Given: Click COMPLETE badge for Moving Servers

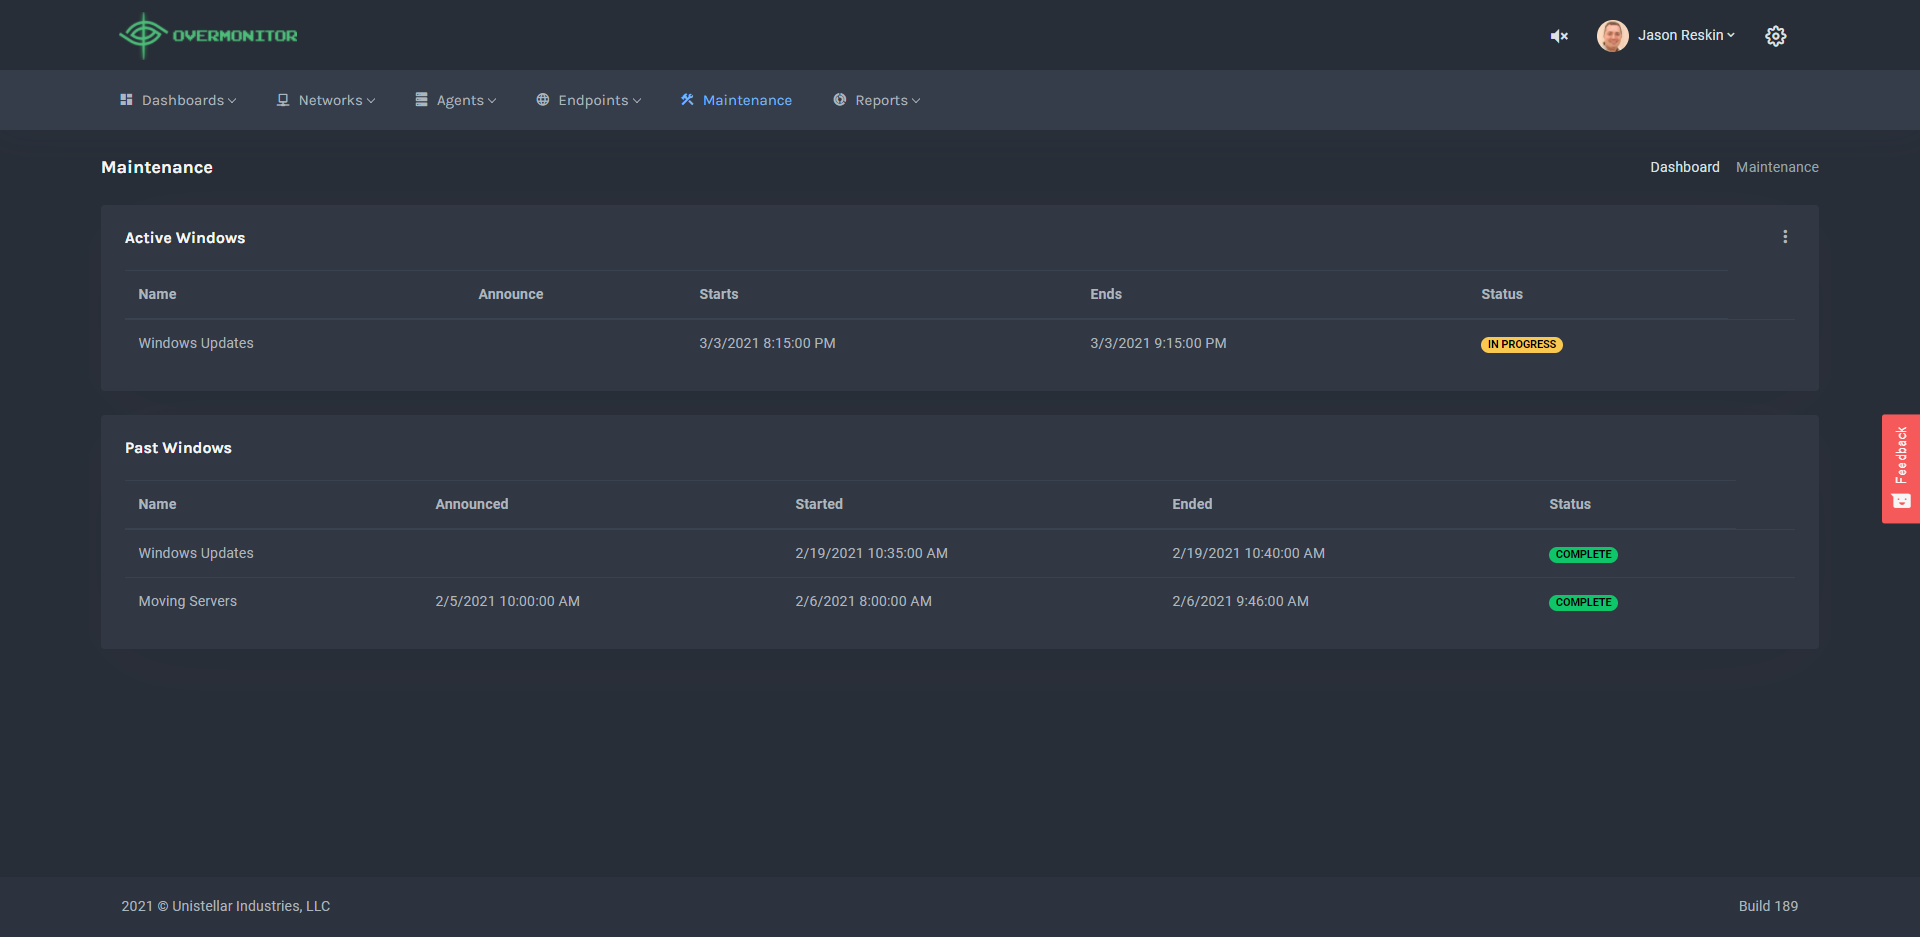Looking at the screenshot, I should (1583, 602).
